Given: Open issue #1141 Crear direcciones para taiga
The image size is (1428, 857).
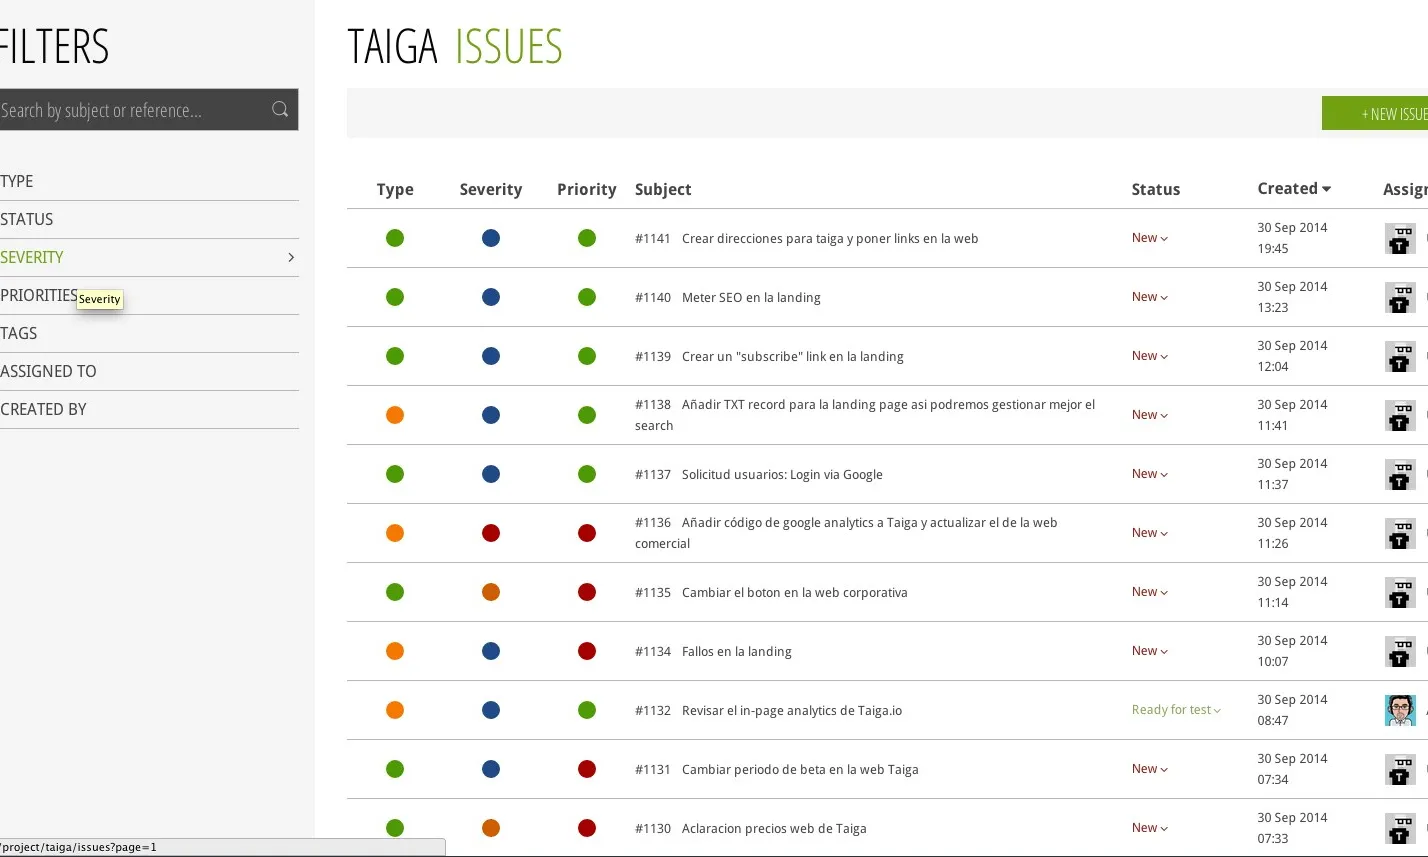Looking at the screenshot, I should [807, 238].
